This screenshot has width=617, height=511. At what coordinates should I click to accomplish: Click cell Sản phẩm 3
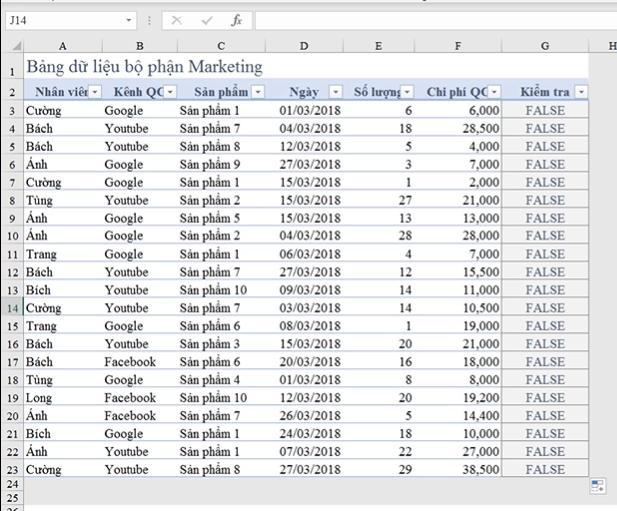coord(221,344)
